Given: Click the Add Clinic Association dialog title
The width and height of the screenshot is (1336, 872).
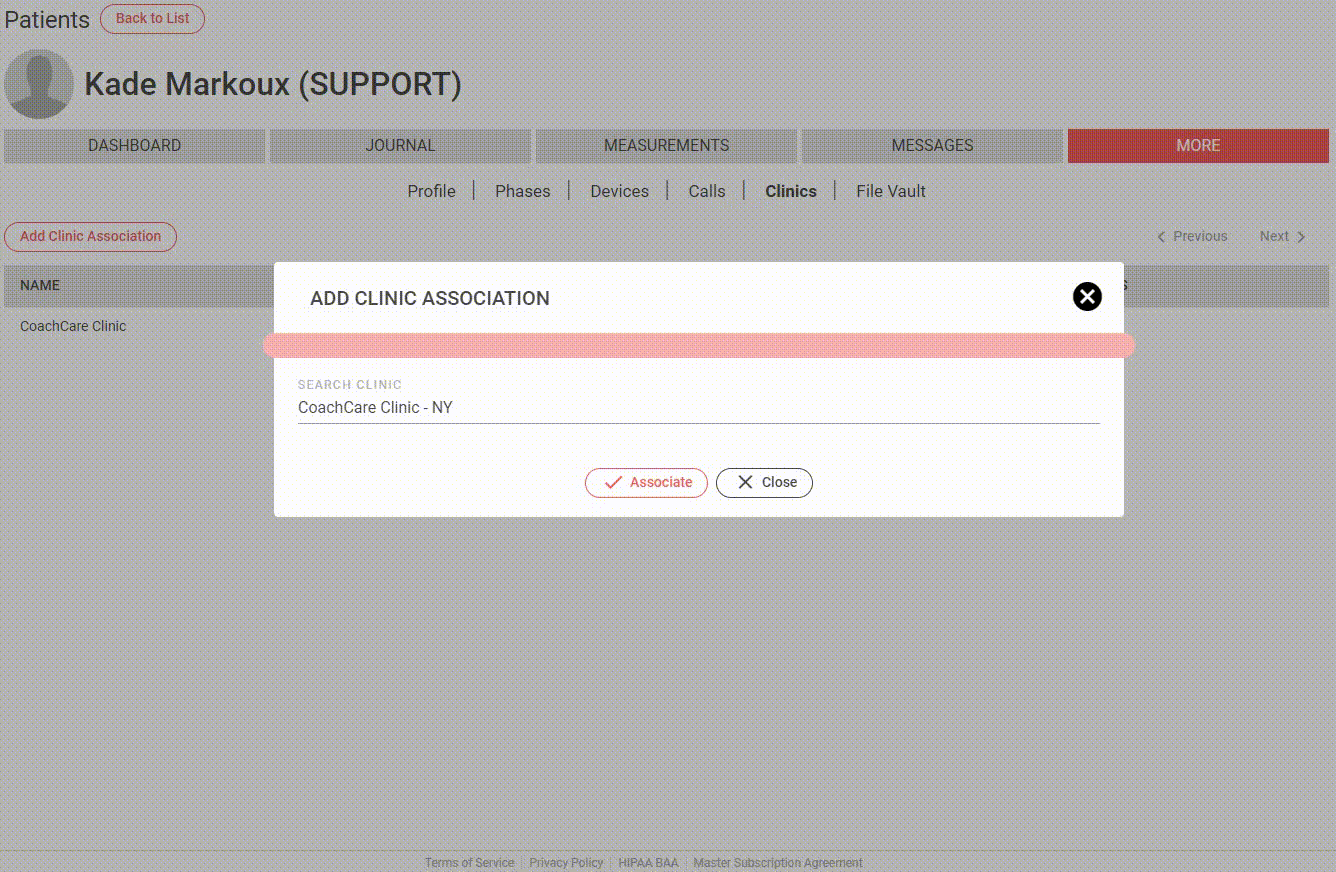Looking at the screenshot, I should pyautogui.click(x=430, y=298).
